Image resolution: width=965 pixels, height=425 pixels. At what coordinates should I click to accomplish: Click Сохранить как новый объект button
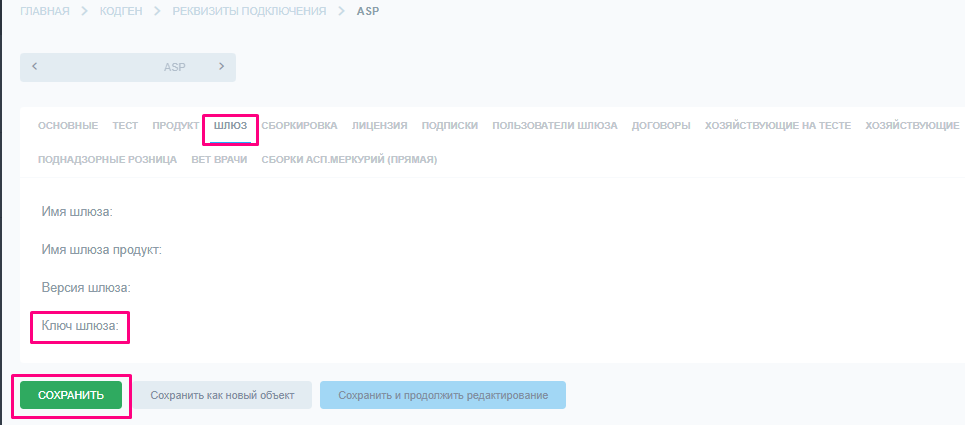pyautogui.click(x=222, y=395)
